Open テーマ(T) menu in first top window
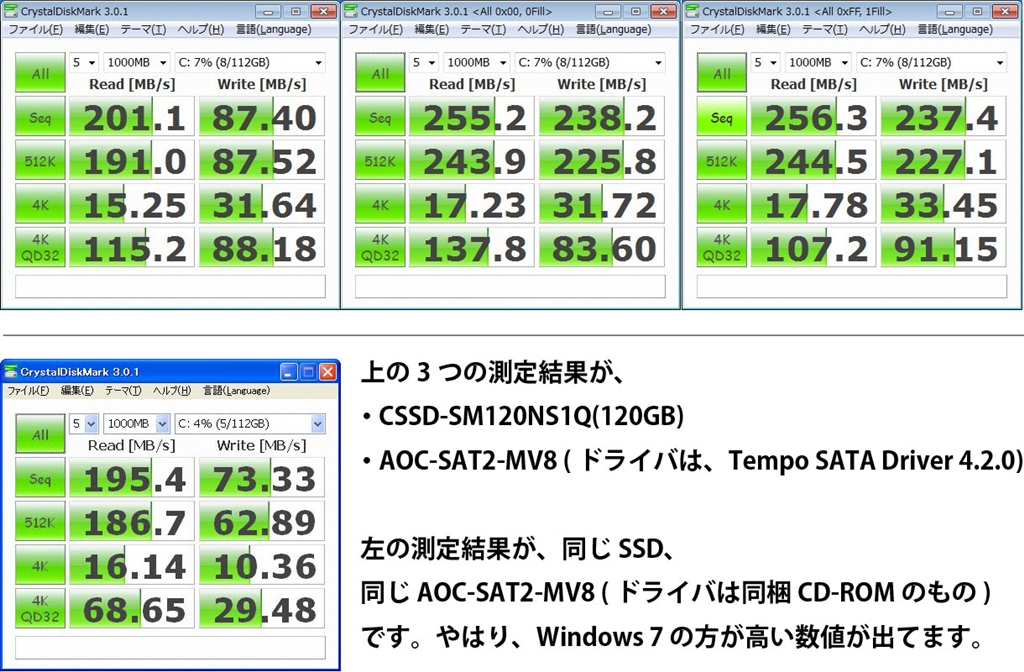Screen dimensions: 1024x672 click(143, 29)
